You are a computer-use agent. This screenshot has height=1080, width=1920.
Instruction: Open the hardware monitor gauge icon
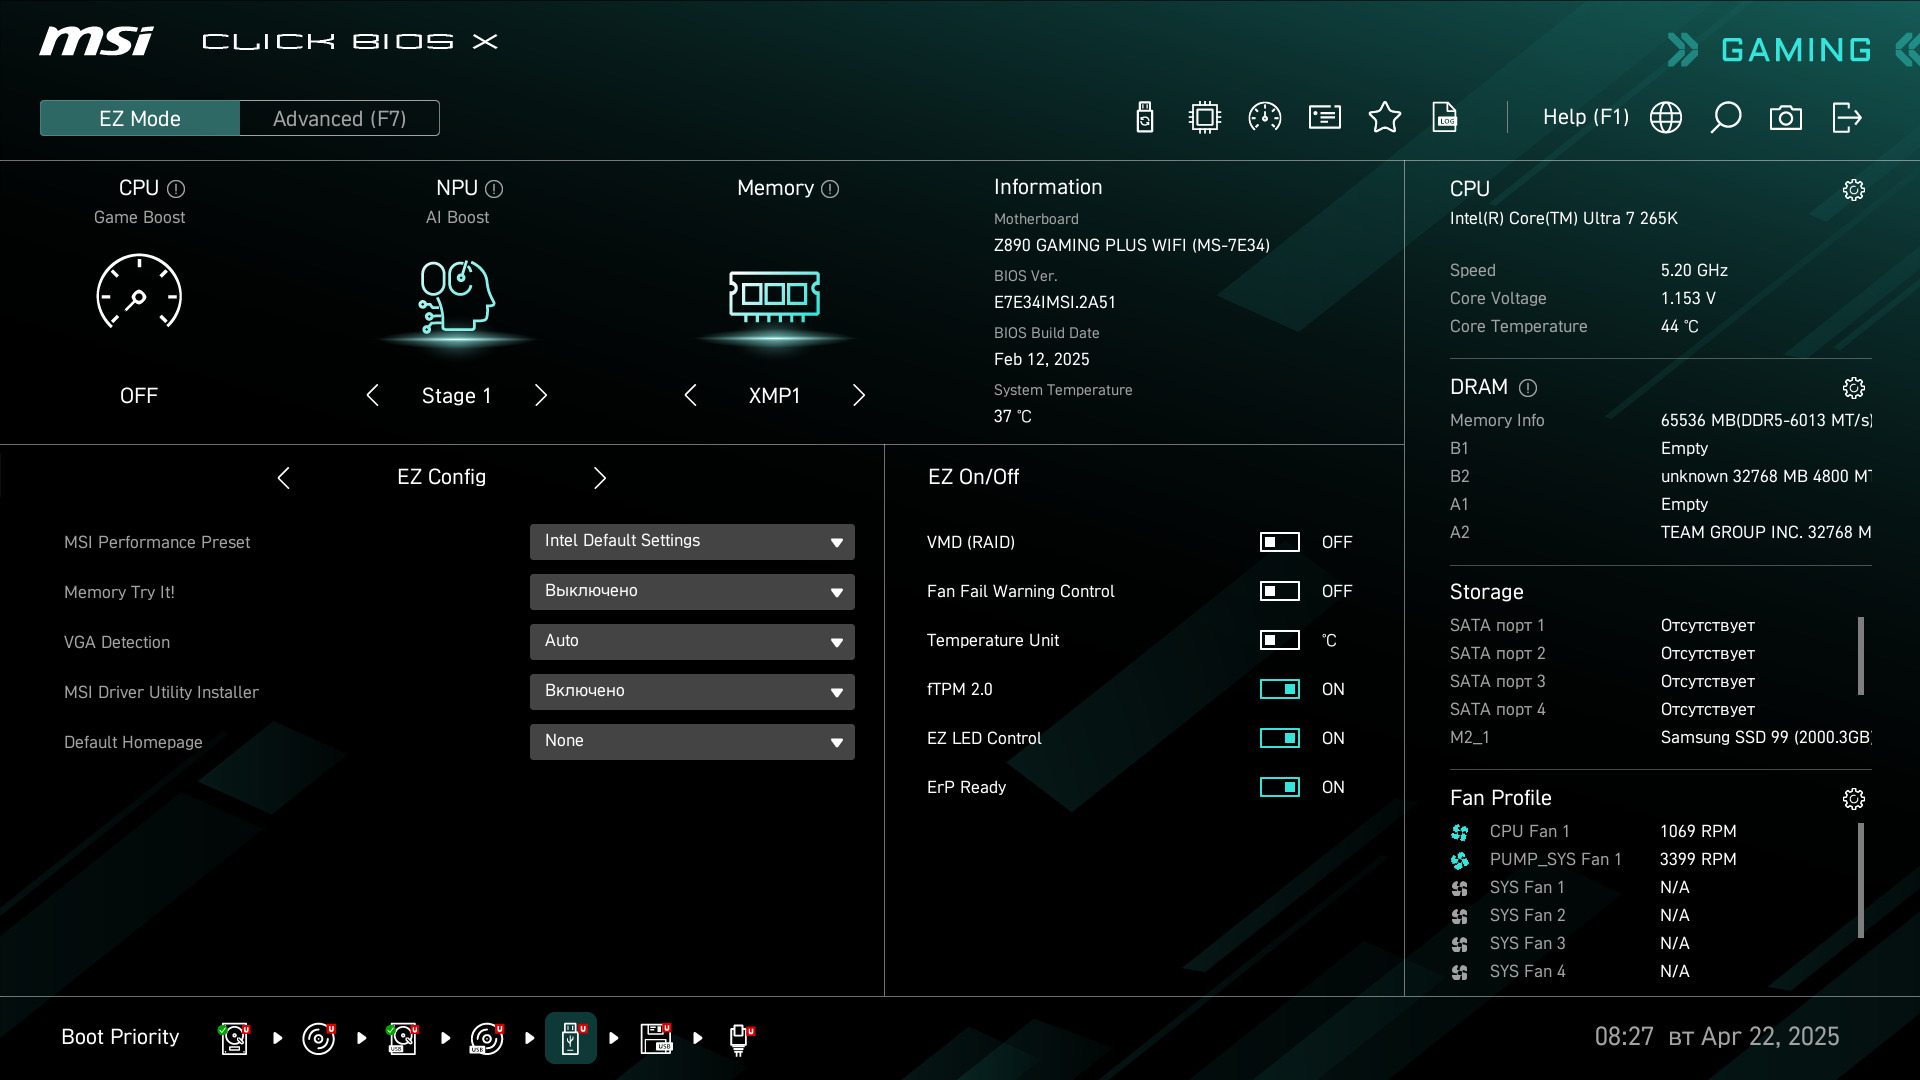(1265, 118)
